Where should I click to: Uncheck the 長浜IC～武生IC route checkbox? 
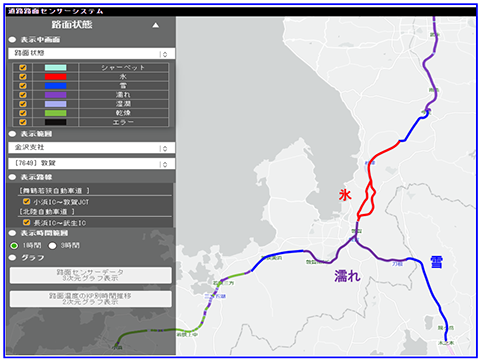[26, 222]
